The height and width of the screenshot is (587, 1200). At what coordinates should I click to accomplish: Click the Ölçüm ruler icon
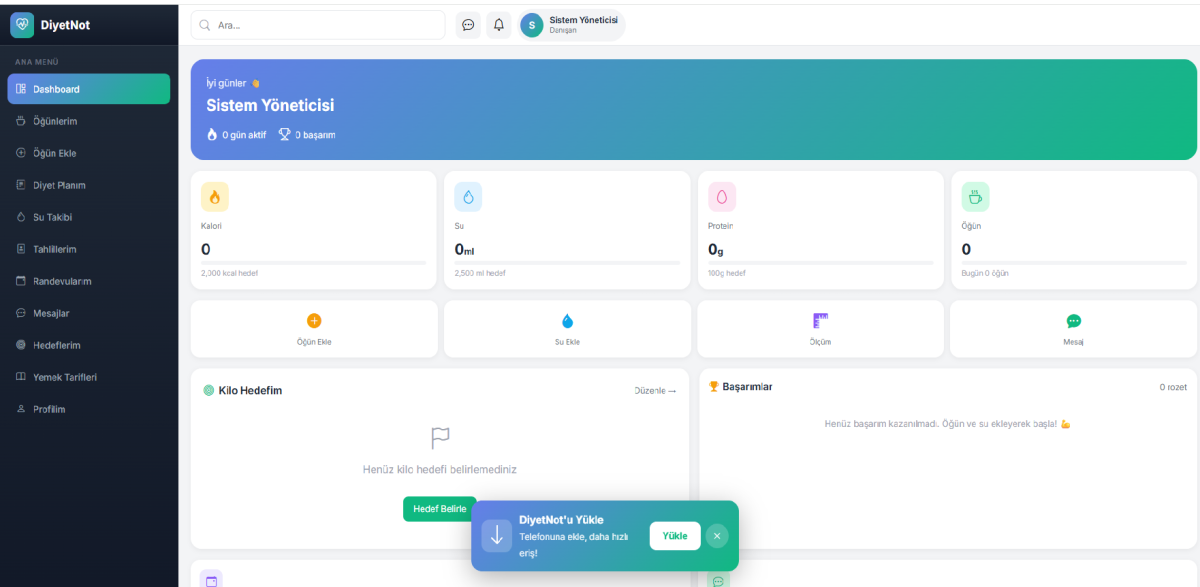pos(820,321)
